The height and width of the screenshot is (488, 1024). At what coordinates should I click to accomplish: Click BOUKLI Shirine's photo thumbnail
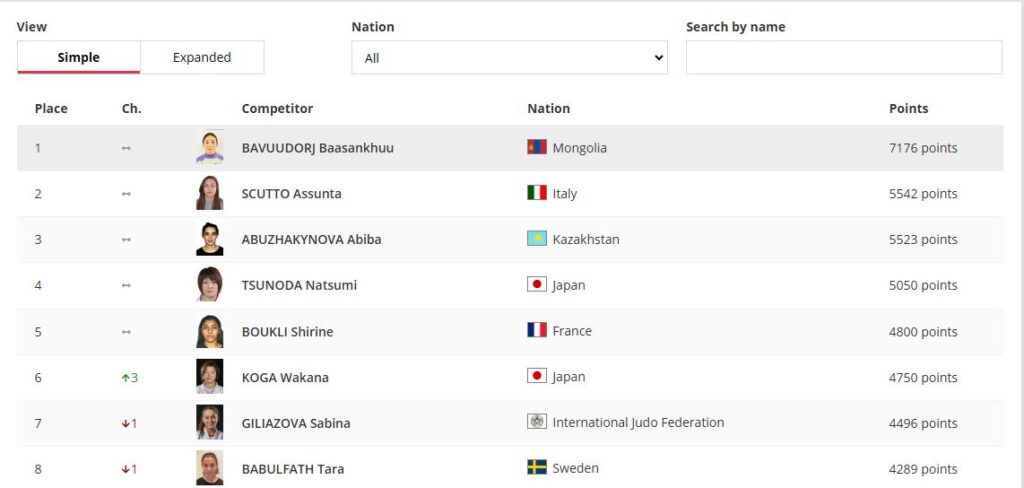pos(210,331)
